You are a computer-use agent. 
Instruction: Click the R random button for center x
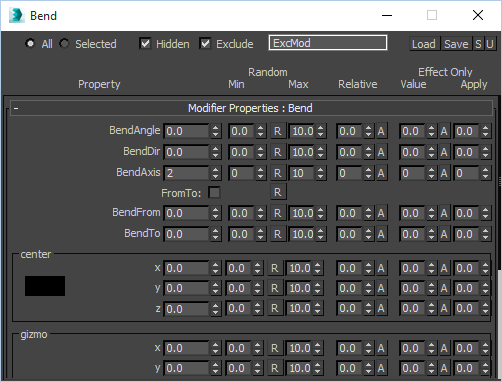[275, 268]
